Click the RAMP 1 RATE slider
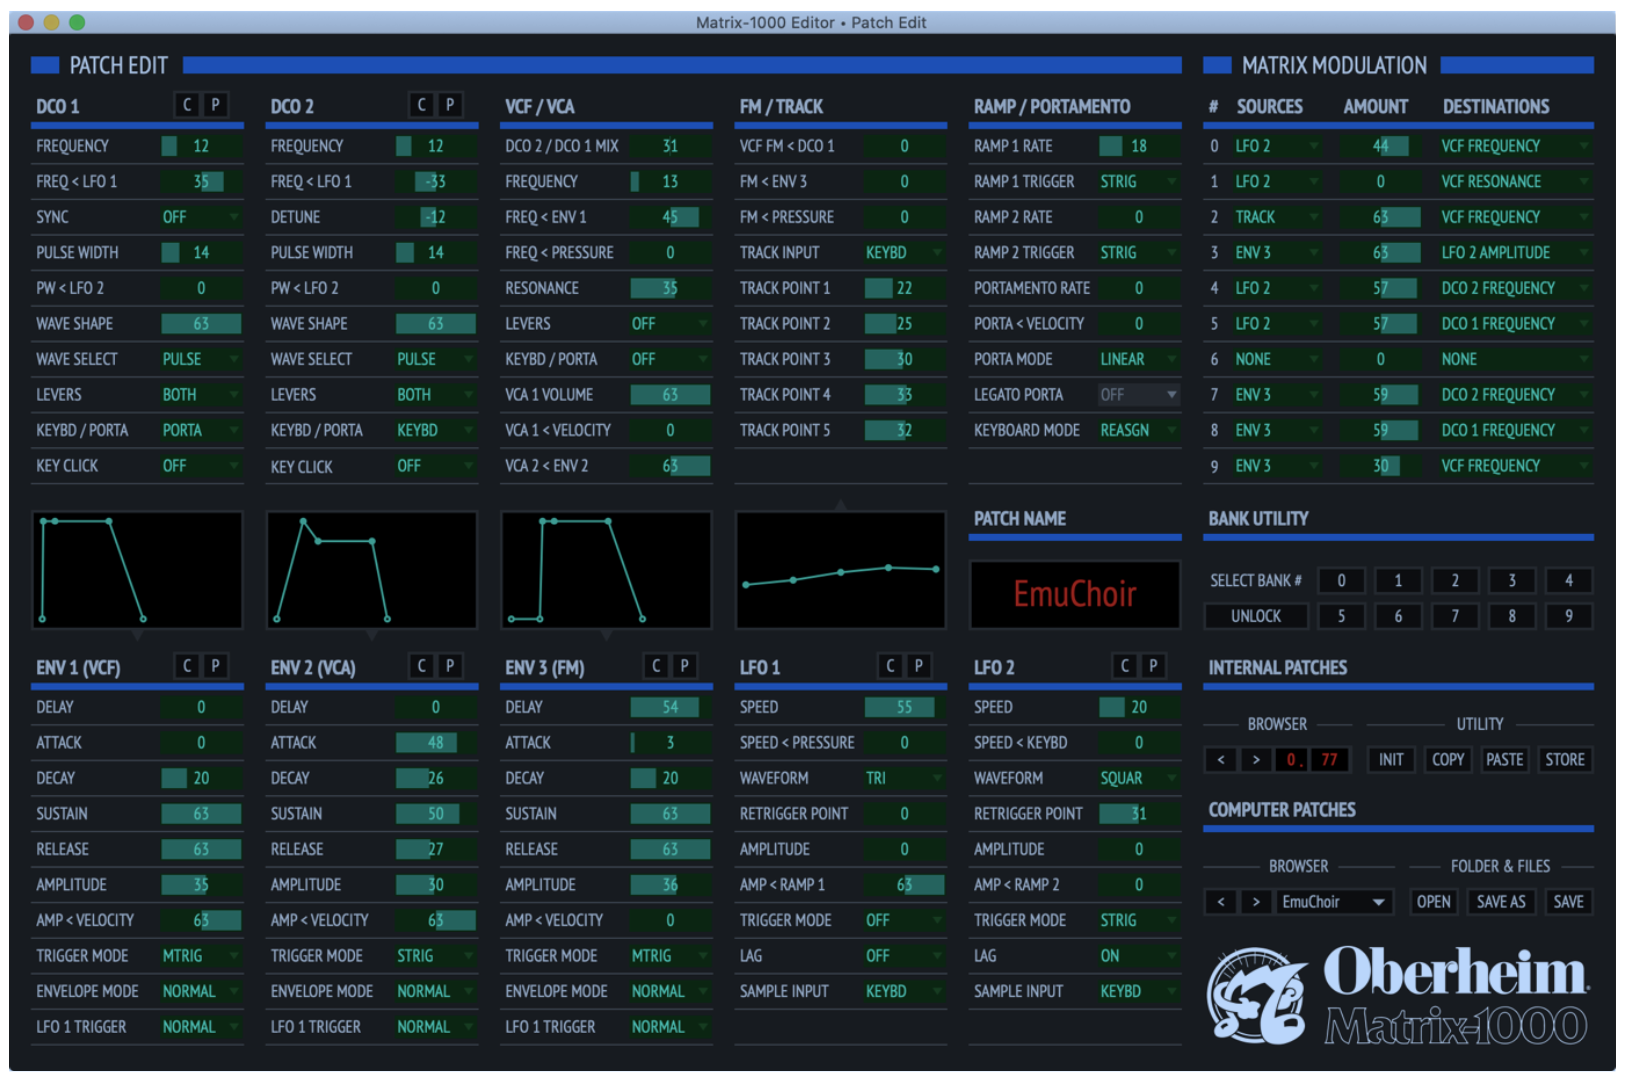The height and width of the screenshot is (1082, 1628). coord(1139,146)
